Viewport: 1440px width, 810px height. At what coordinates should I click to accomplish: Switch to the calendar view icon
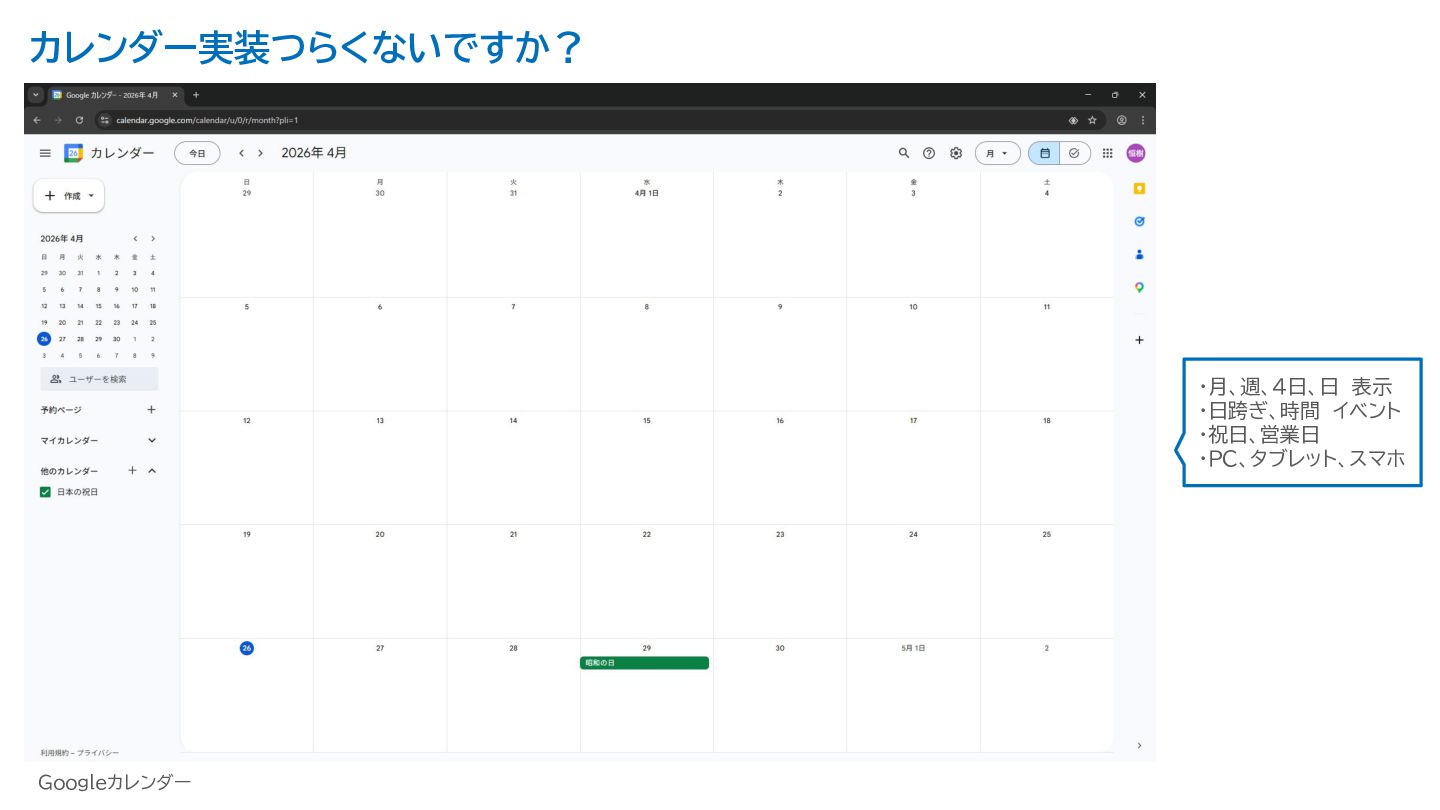point(1045,153)
